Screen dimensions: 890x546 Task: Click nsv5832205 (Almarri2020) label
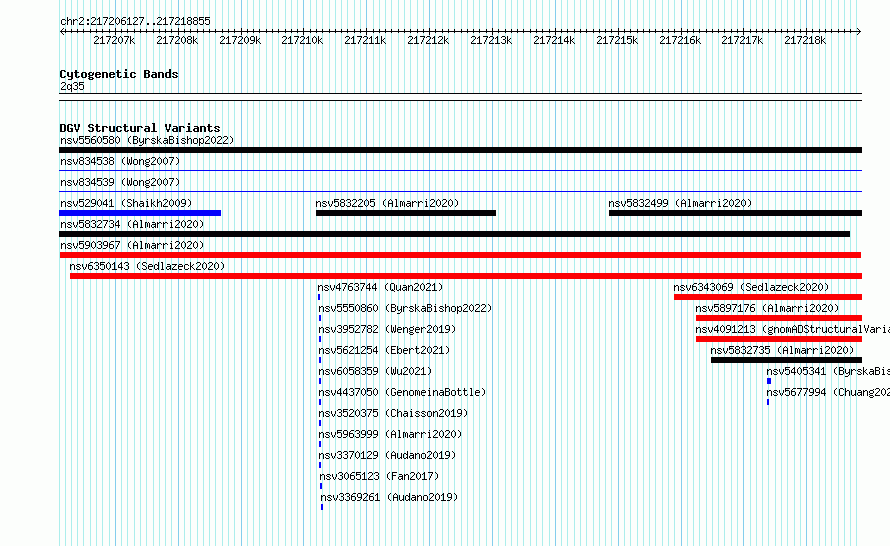[x=387, y=203]
